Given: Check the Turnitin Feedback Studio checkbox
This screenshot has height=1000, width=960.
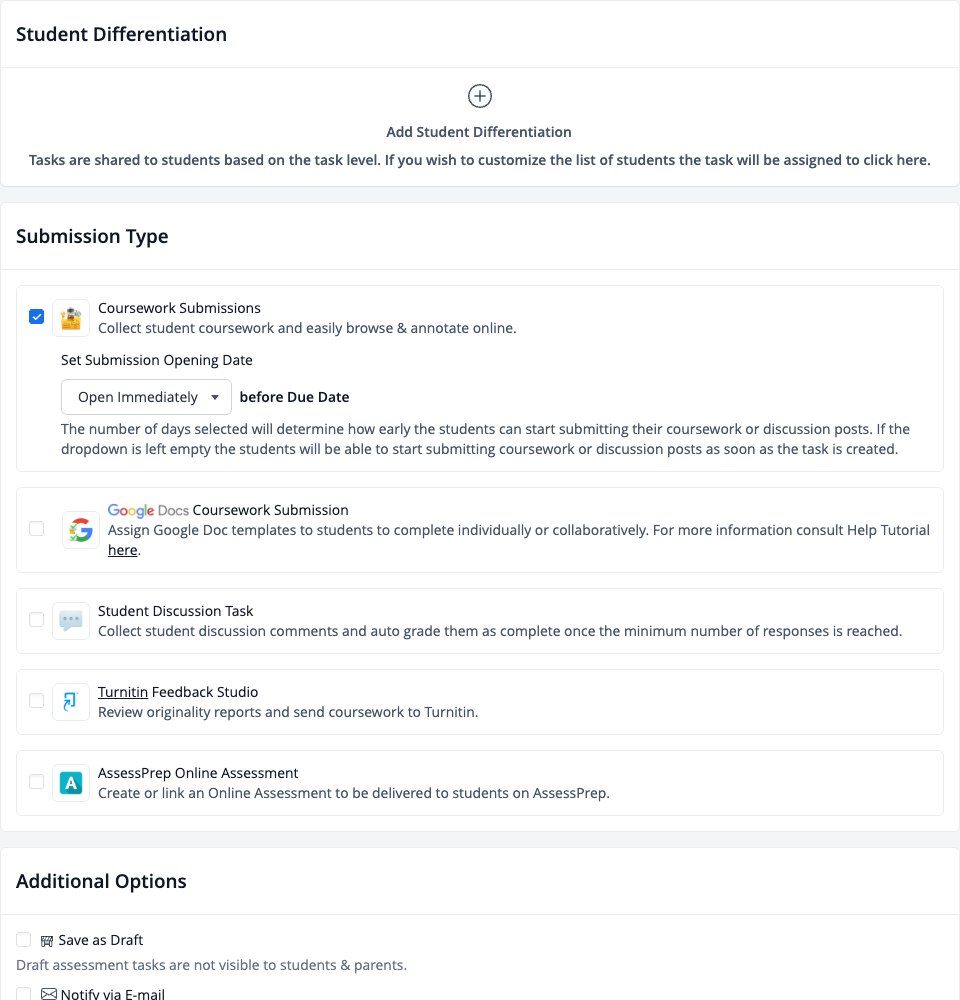Looking at the screenshot, I should [x=36, y=700].
